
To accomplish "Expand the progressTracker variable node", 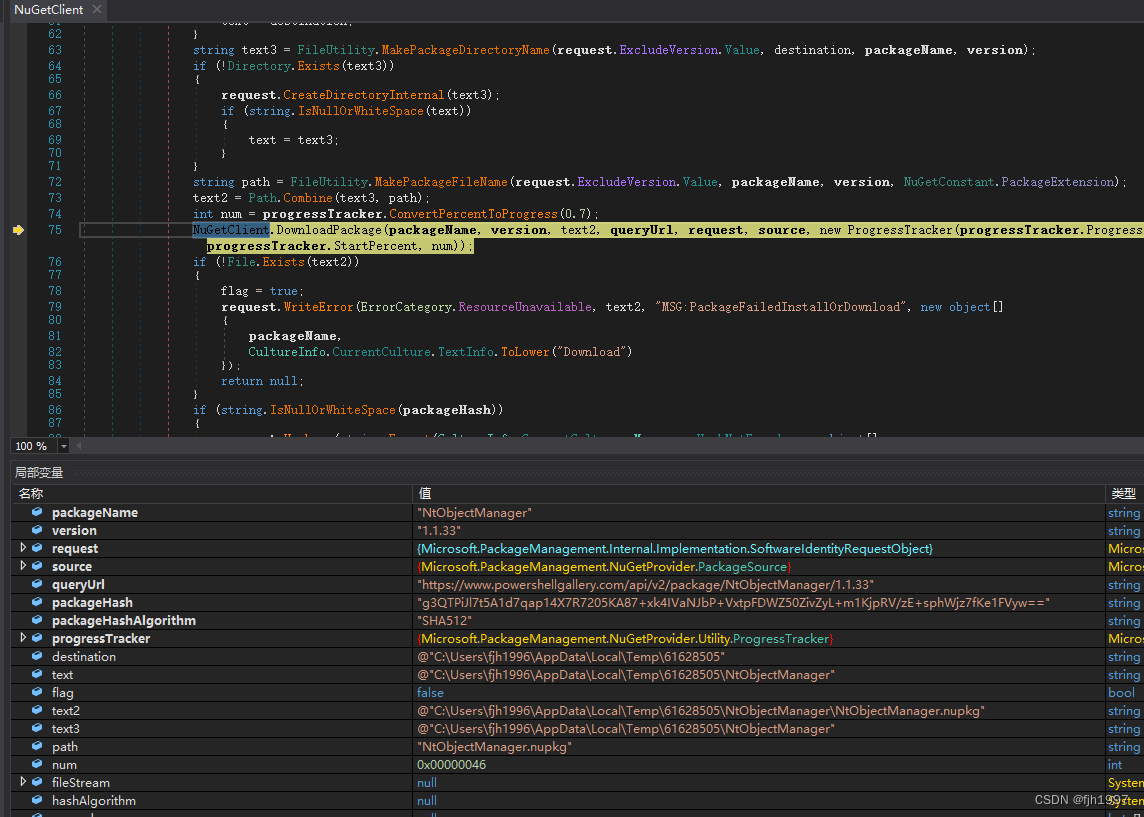I will pyautogui.click(x=23, y=638).
